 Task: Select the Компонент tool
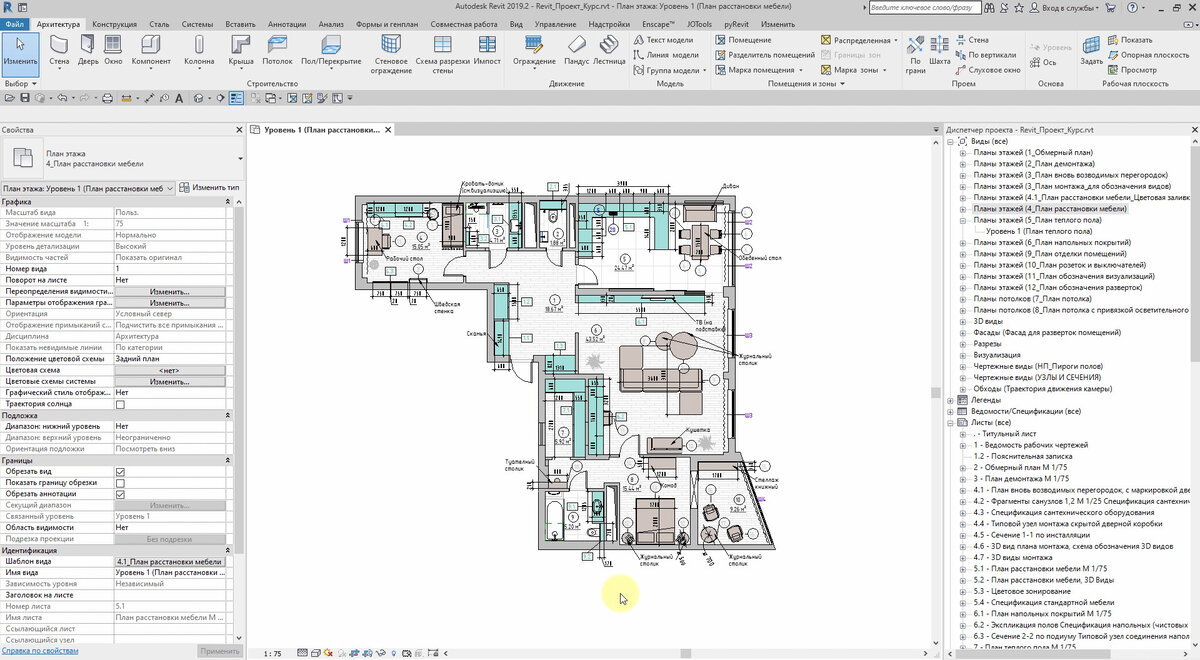click(151, 52)
